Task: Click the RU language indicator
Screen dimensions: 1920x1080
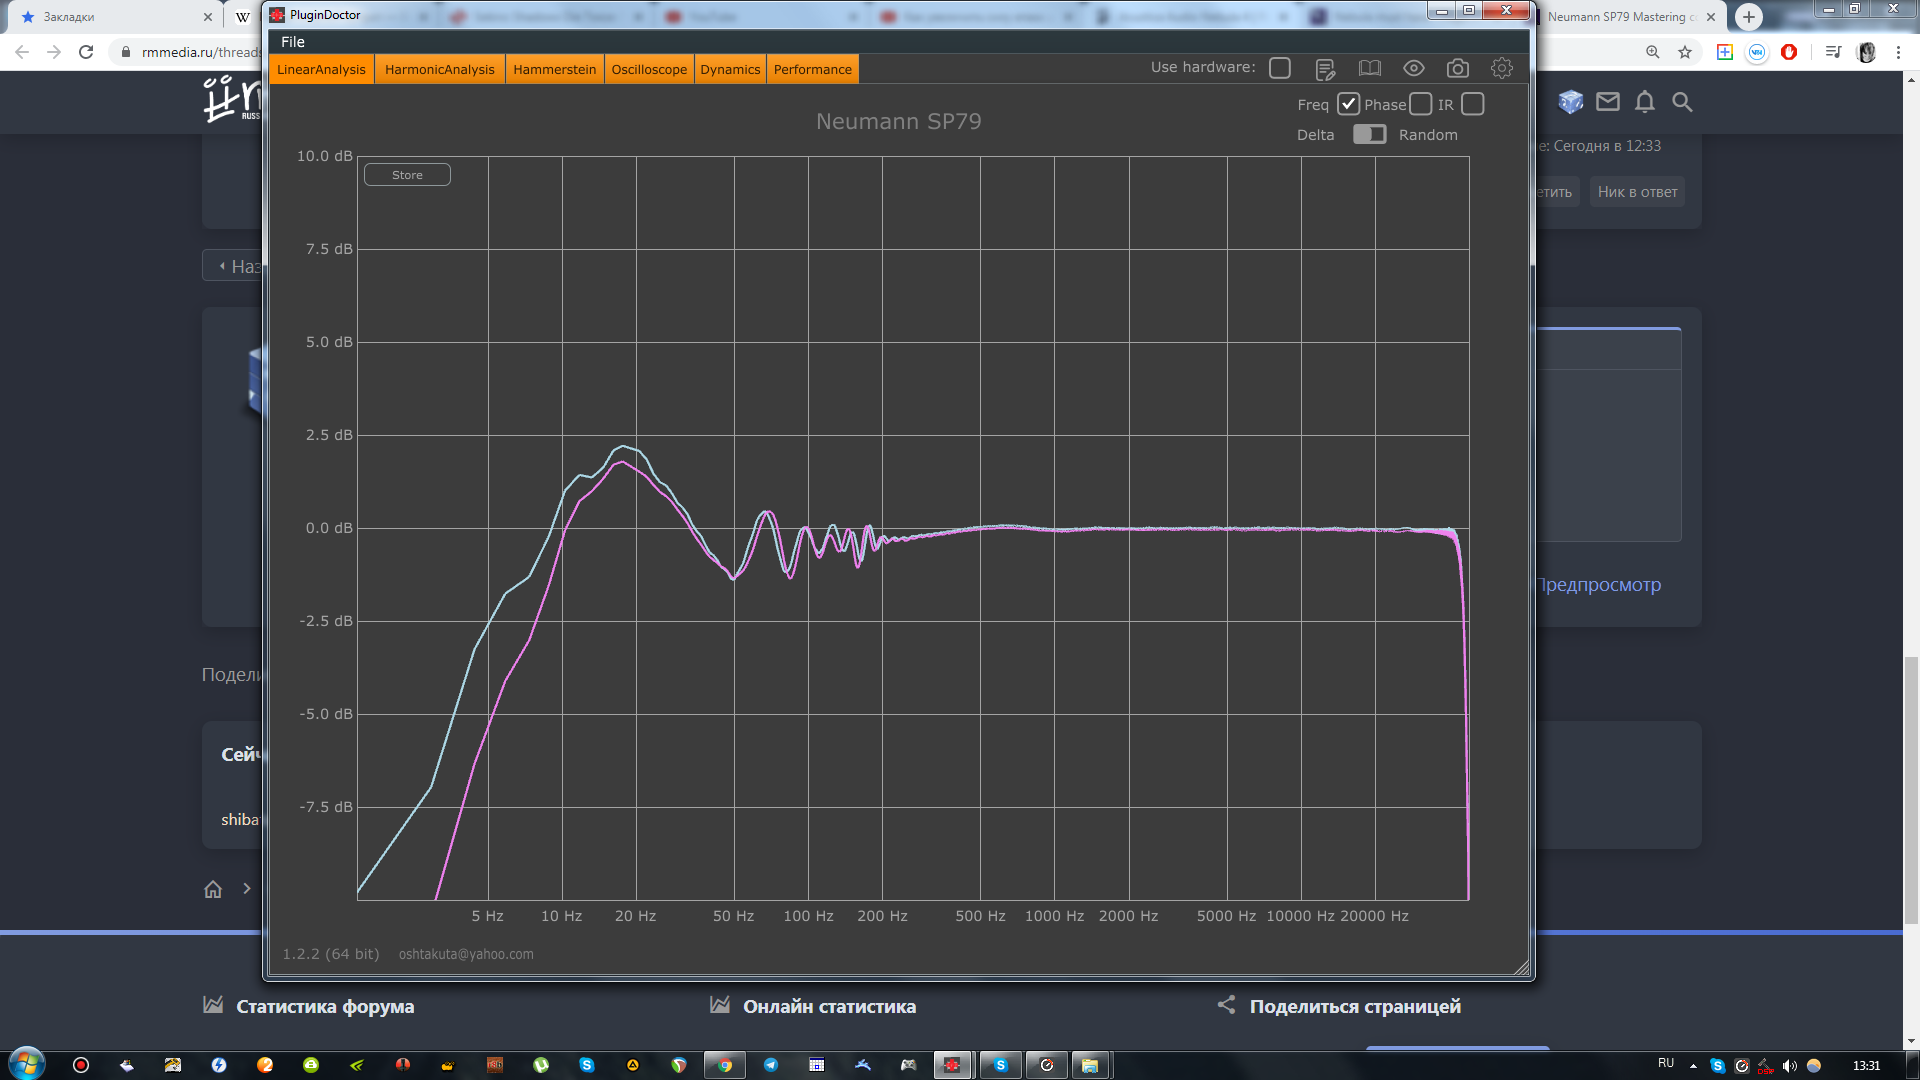Action: tap(1666, 1064)
